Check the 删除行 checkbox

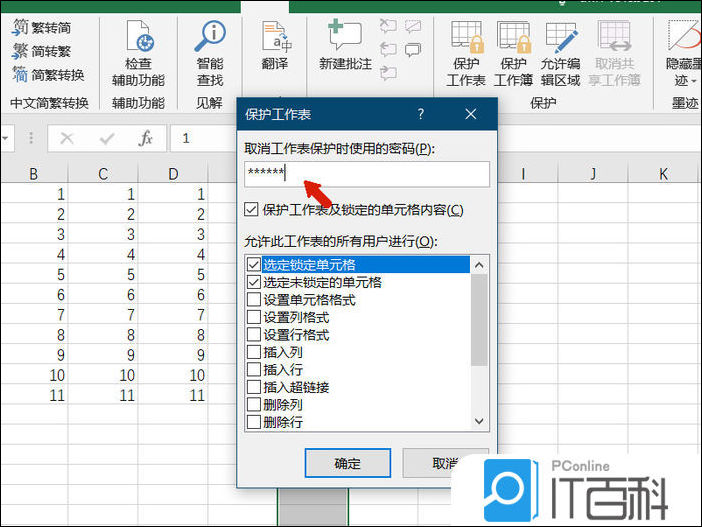(253, 422)
